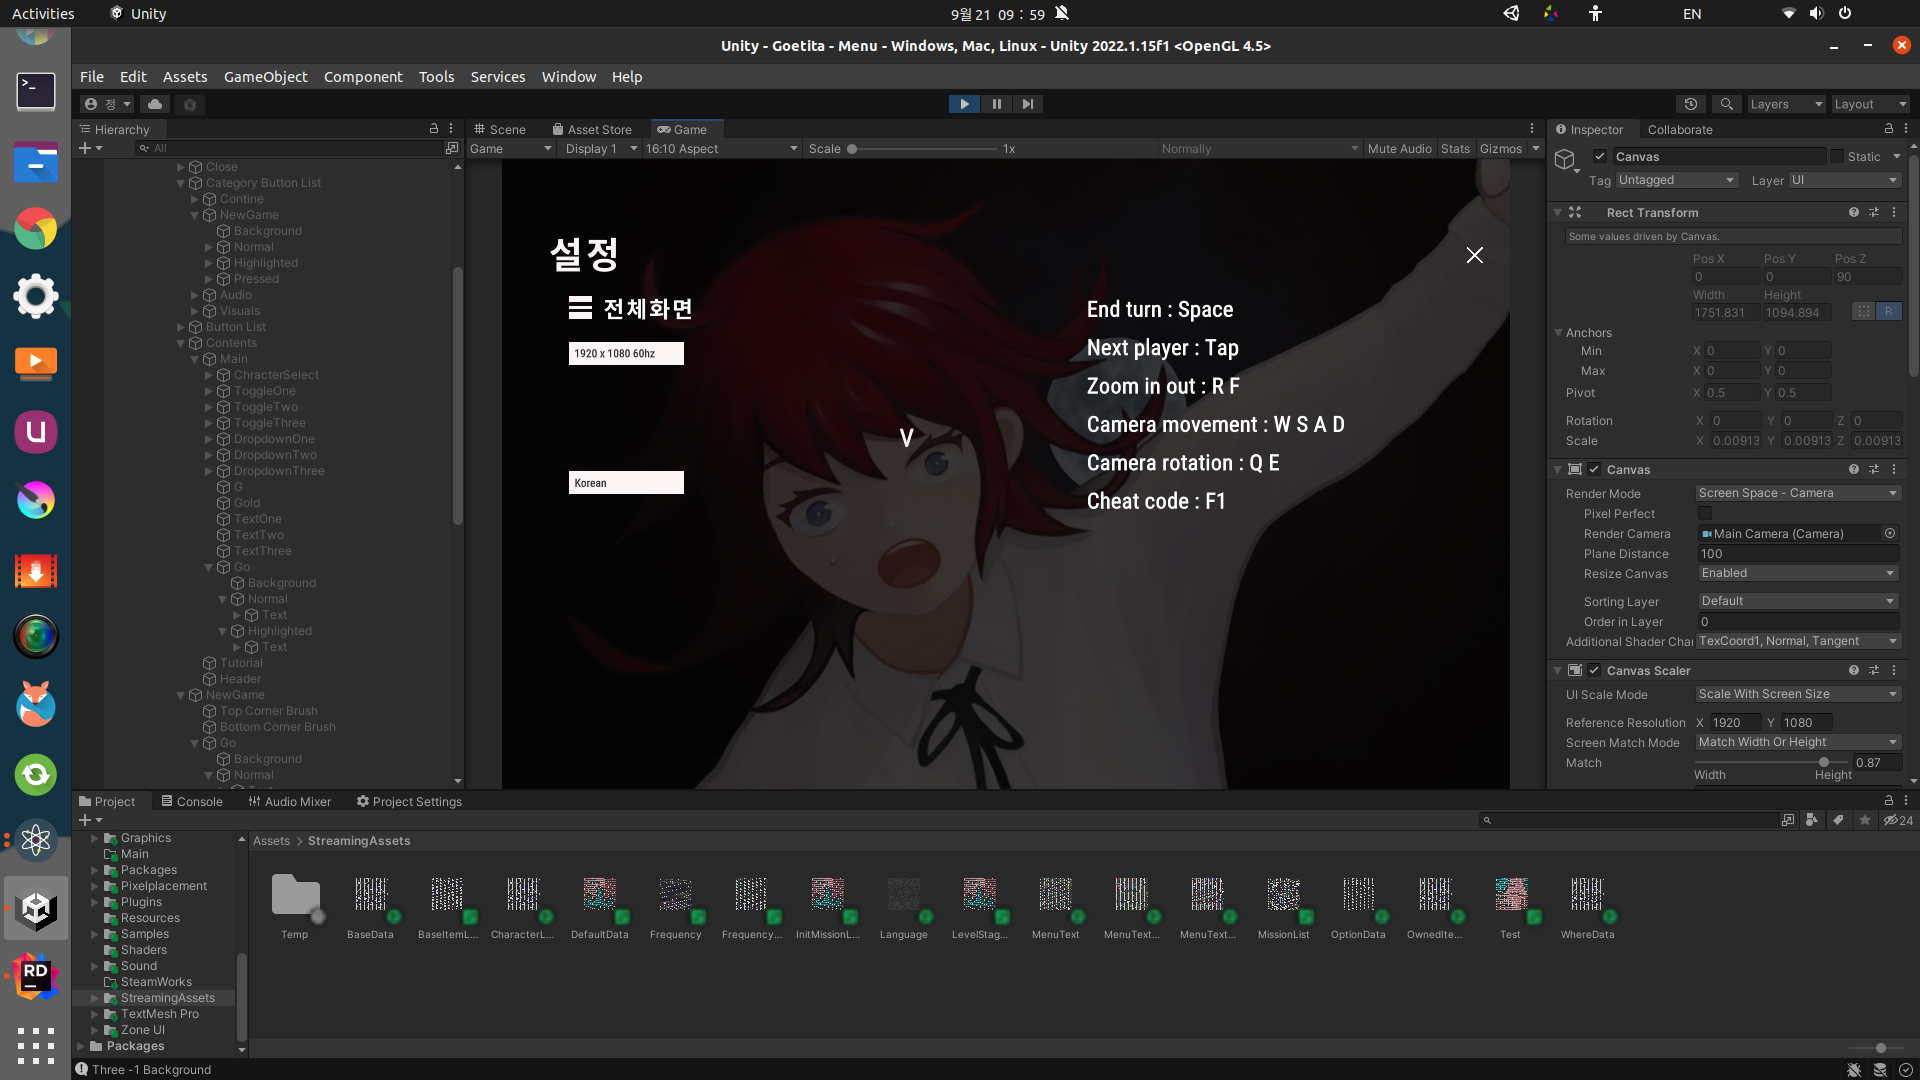Open the 16:10 Aspect dropdown

click(721, 148)
